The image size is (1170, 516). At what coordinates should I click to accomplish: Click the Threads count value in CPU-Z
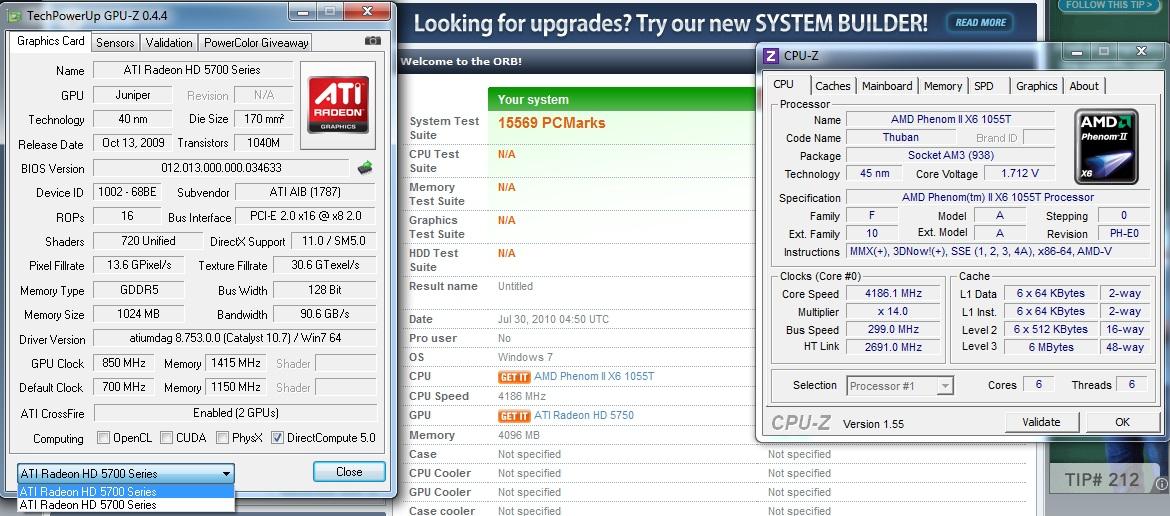point(1133,385)
